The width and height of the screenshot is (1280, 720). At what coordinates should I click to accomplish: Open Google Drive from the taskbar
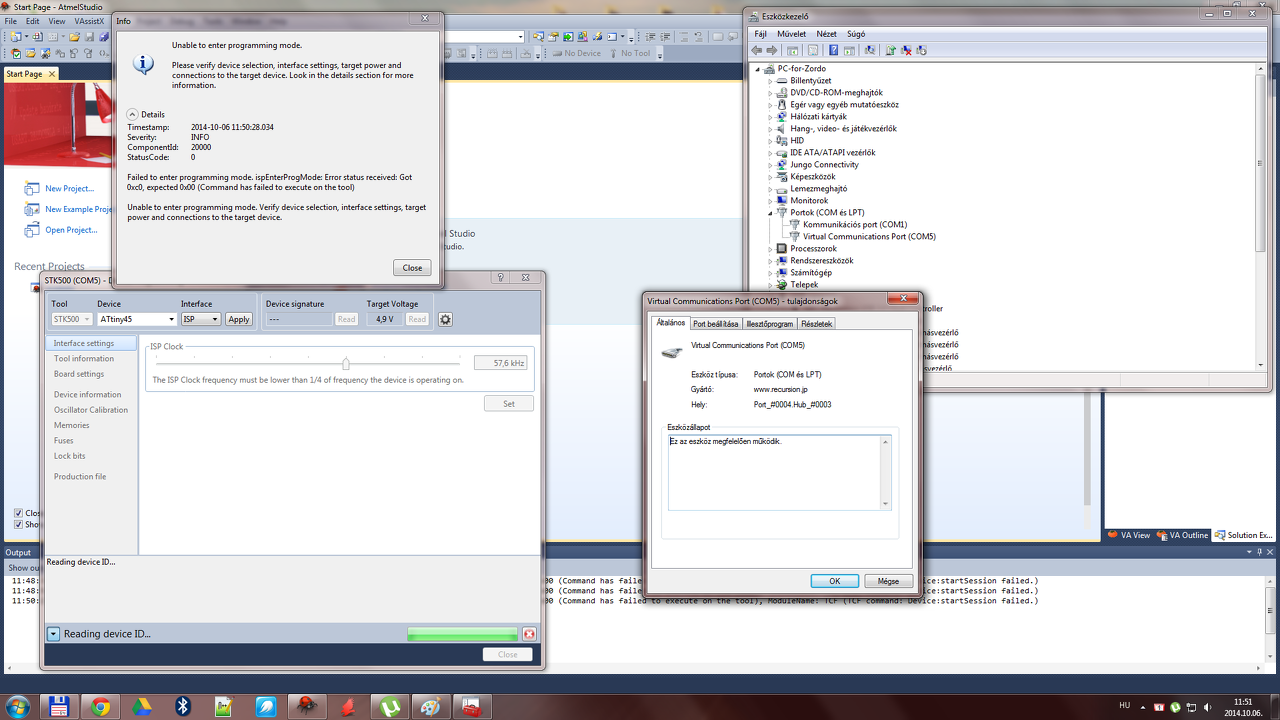141,706
